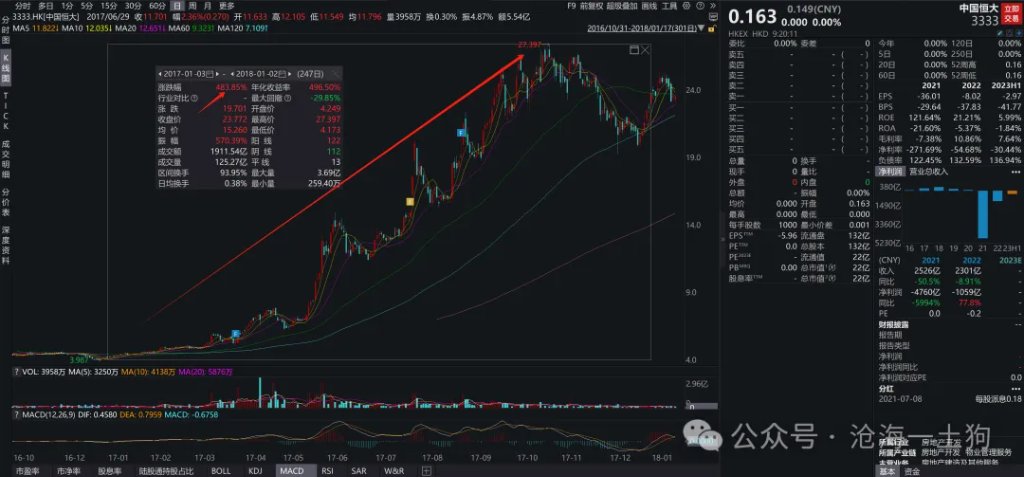Switch indicator to 股息率

110,470
